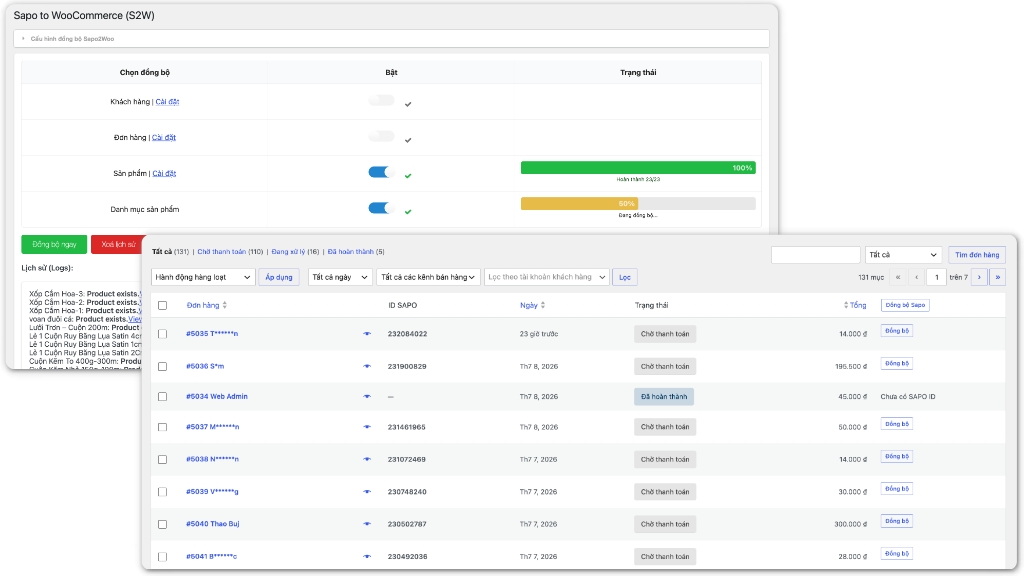Image resolution: width=1024 pixels, height=576 pixels.
Task: Click Đồng bộ button for order #5035
Action: tap(897, 330)
